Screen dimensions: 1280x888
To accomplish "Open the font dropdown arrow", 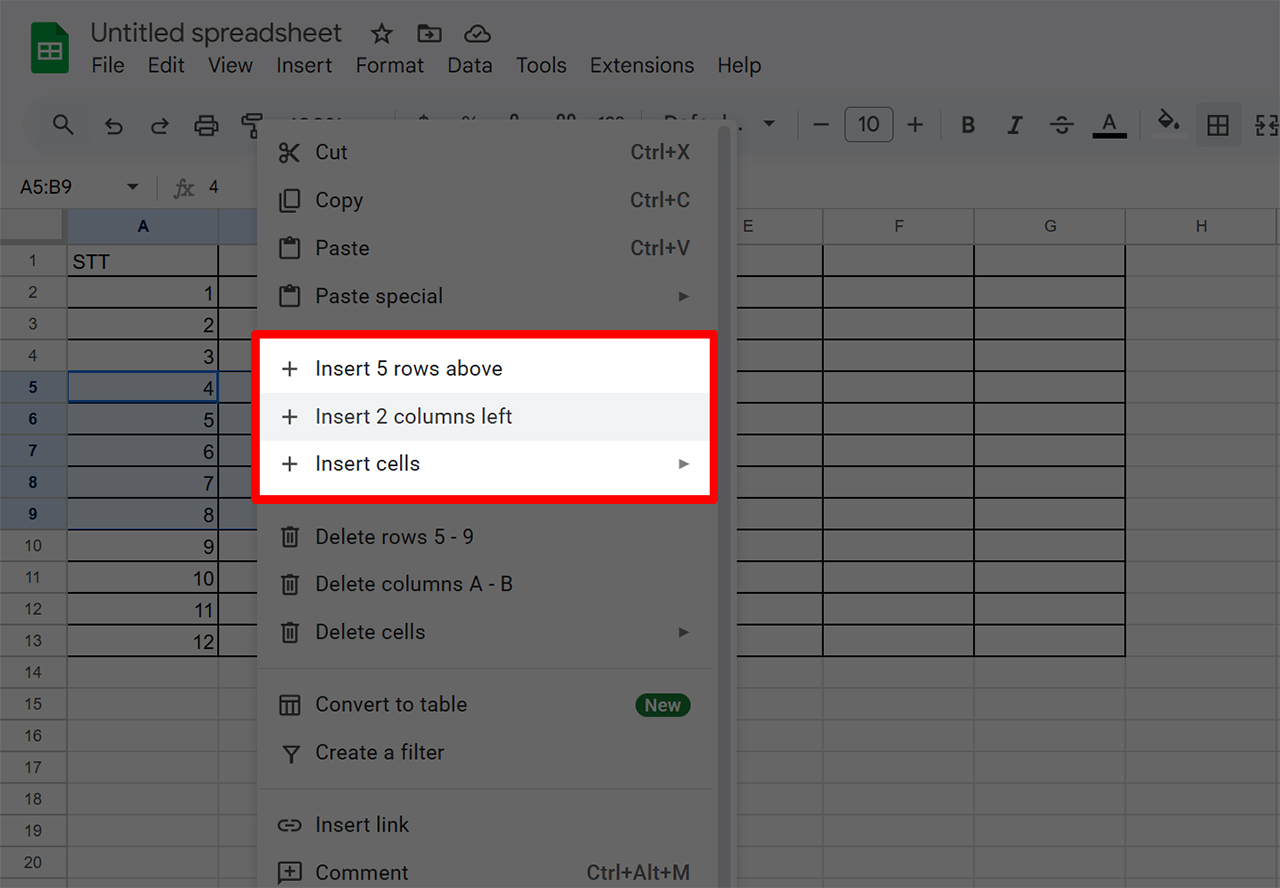I will click(x=769, y=123).
